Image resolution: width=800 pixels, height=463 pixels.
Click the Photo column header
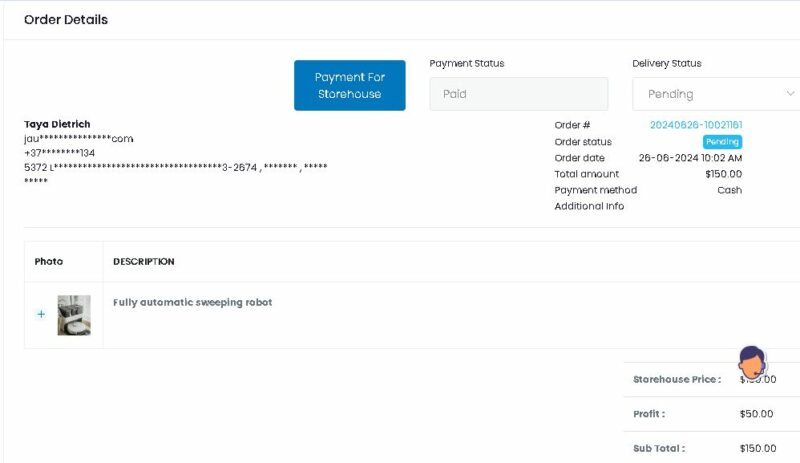click(49, 262)
